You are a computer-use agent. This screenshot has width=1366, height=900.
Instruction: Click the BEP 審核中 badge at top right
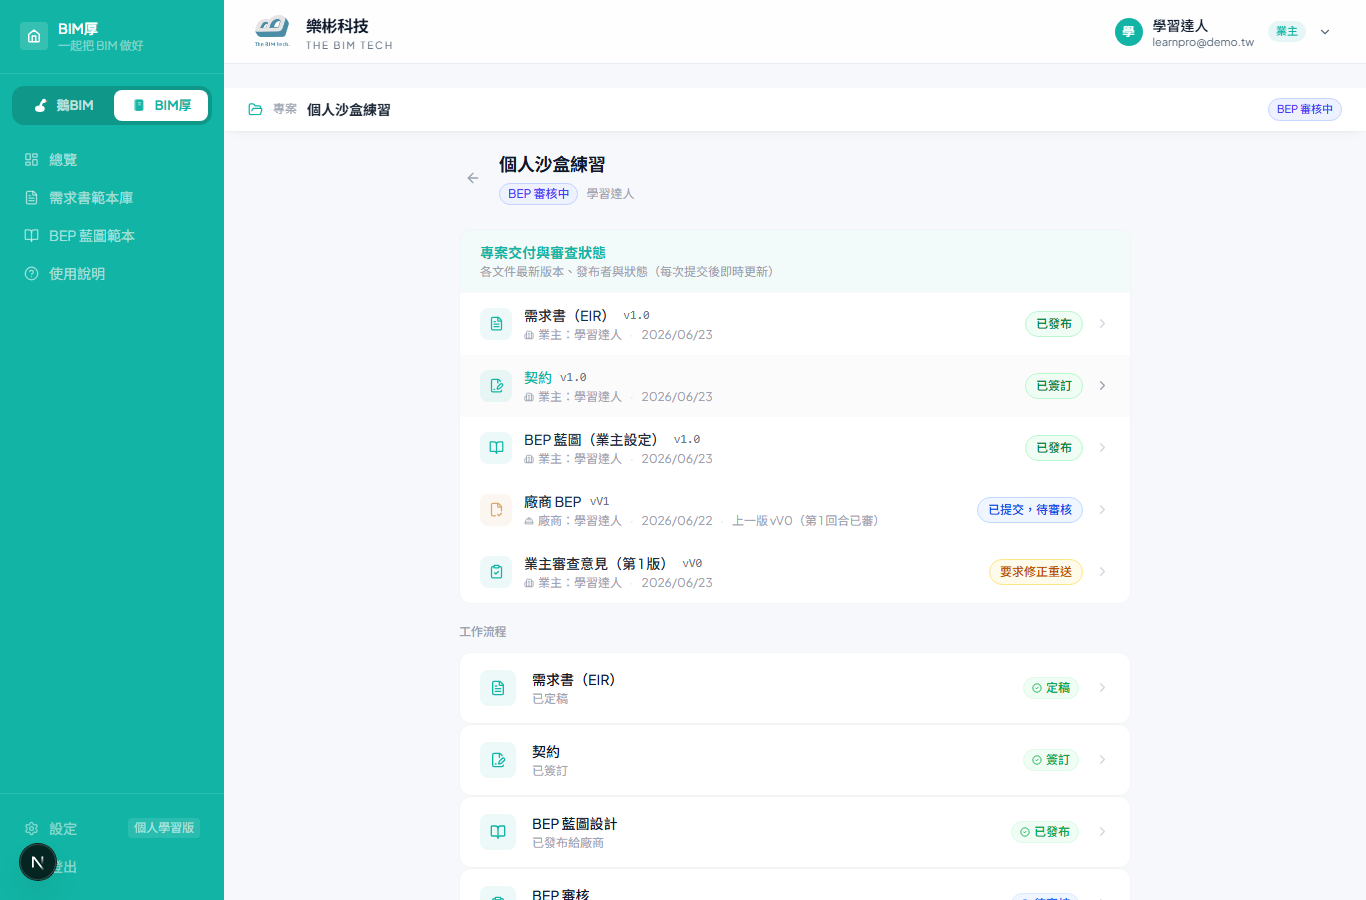1305,109
